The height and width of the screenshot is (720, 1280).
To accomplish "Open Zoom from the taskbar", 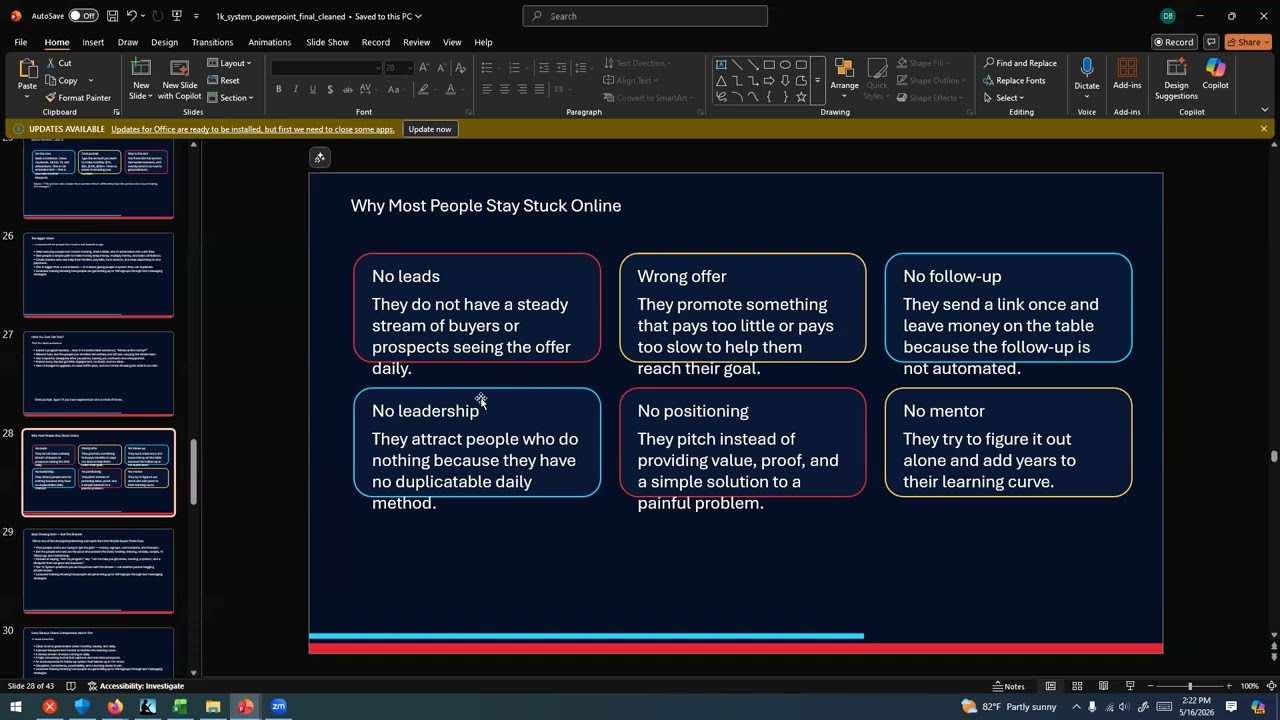I will point(279,707).
